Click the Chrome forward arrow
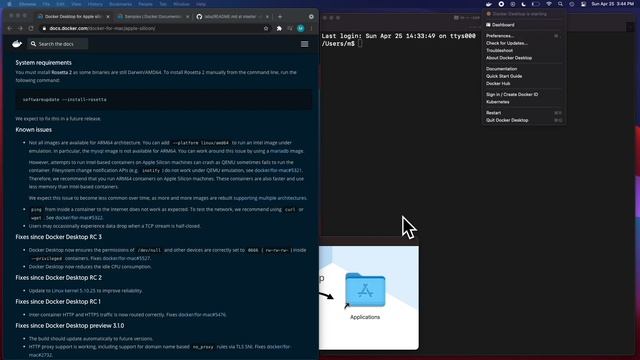Viewport: 640px width, 360px height. point(20,29)
